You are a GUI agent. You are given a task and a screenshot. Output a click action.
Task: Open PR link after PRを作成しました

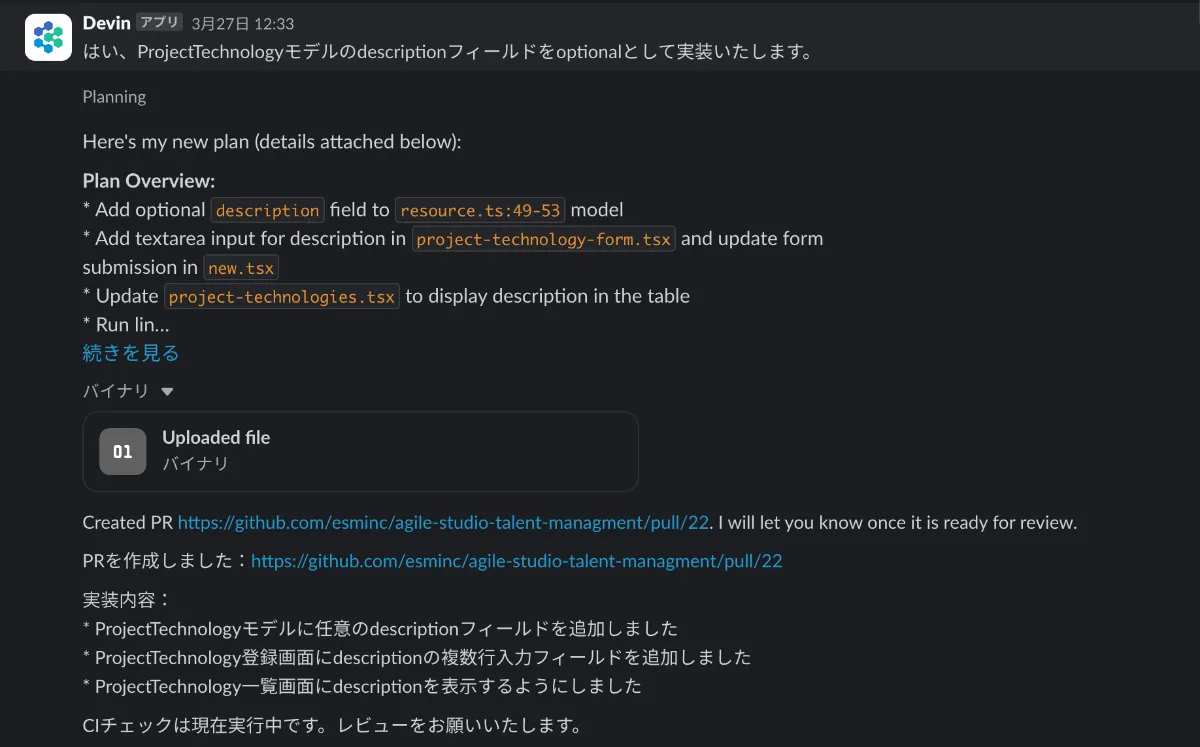pyautogui.click(x=516, y=561)
